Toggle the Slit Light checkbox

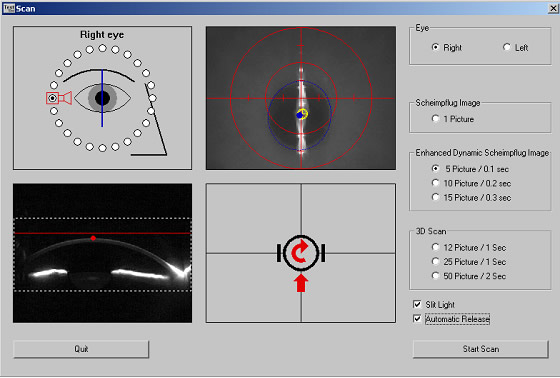coord(417,304)
